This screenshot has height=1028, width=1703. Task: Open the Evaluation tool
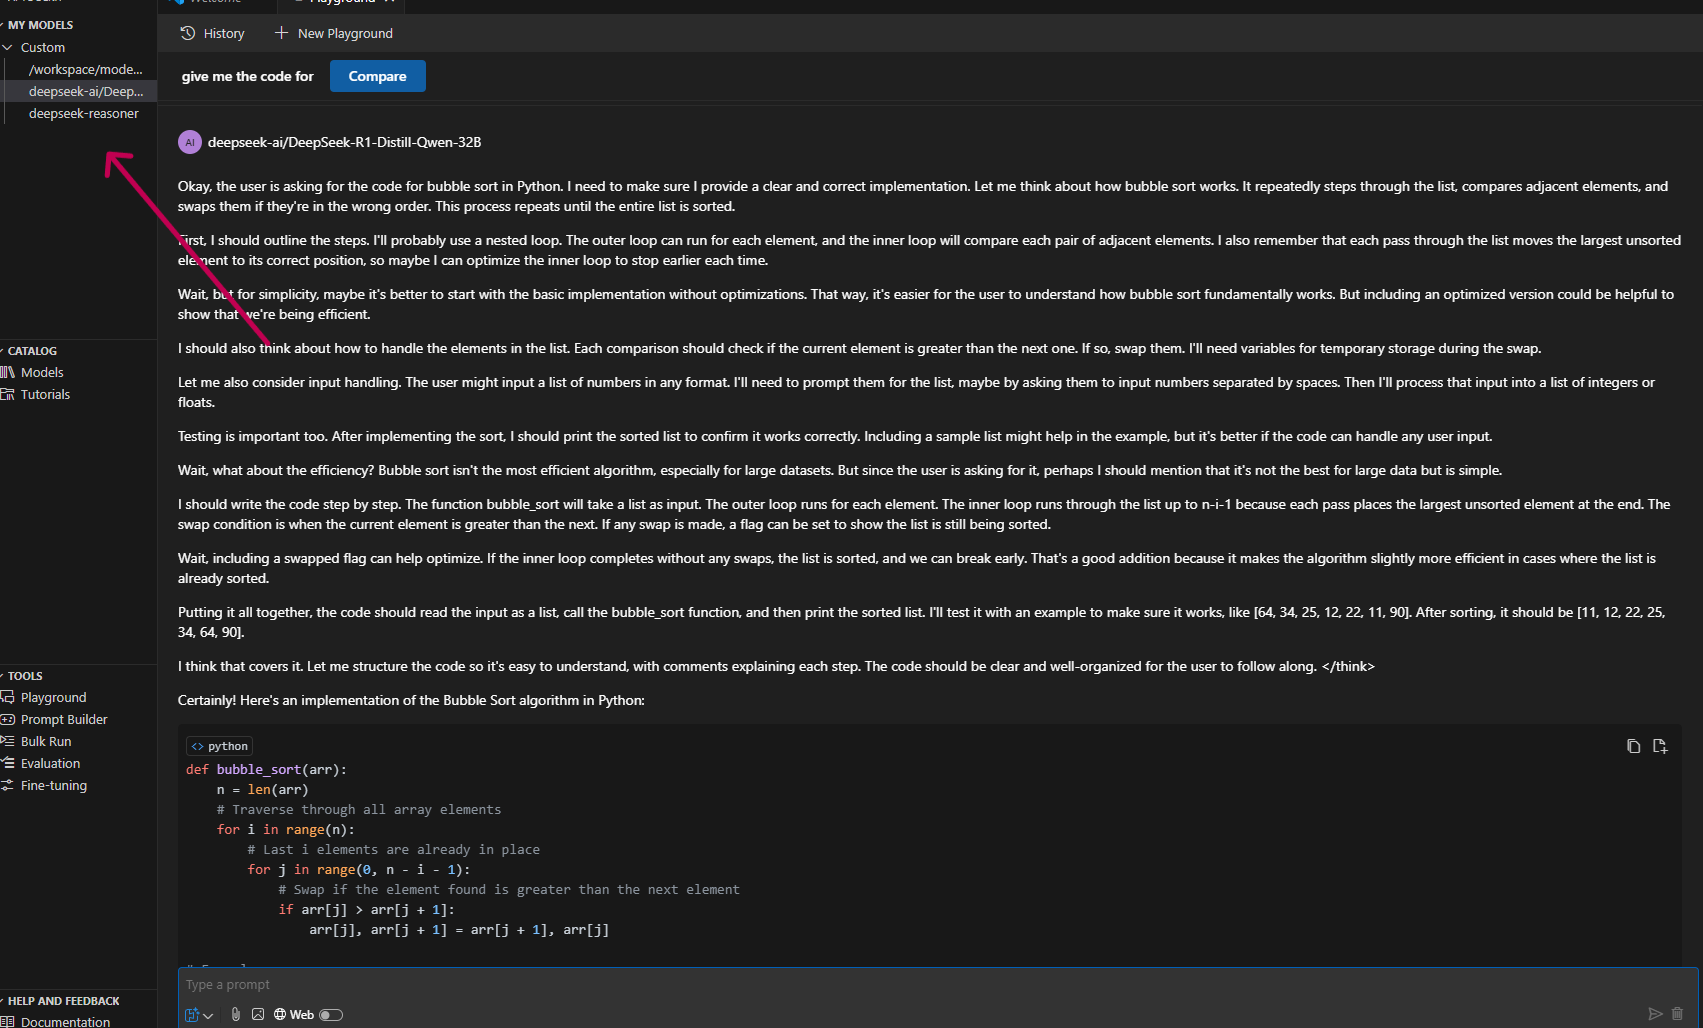pyautogui.click(x=50, y=763)
